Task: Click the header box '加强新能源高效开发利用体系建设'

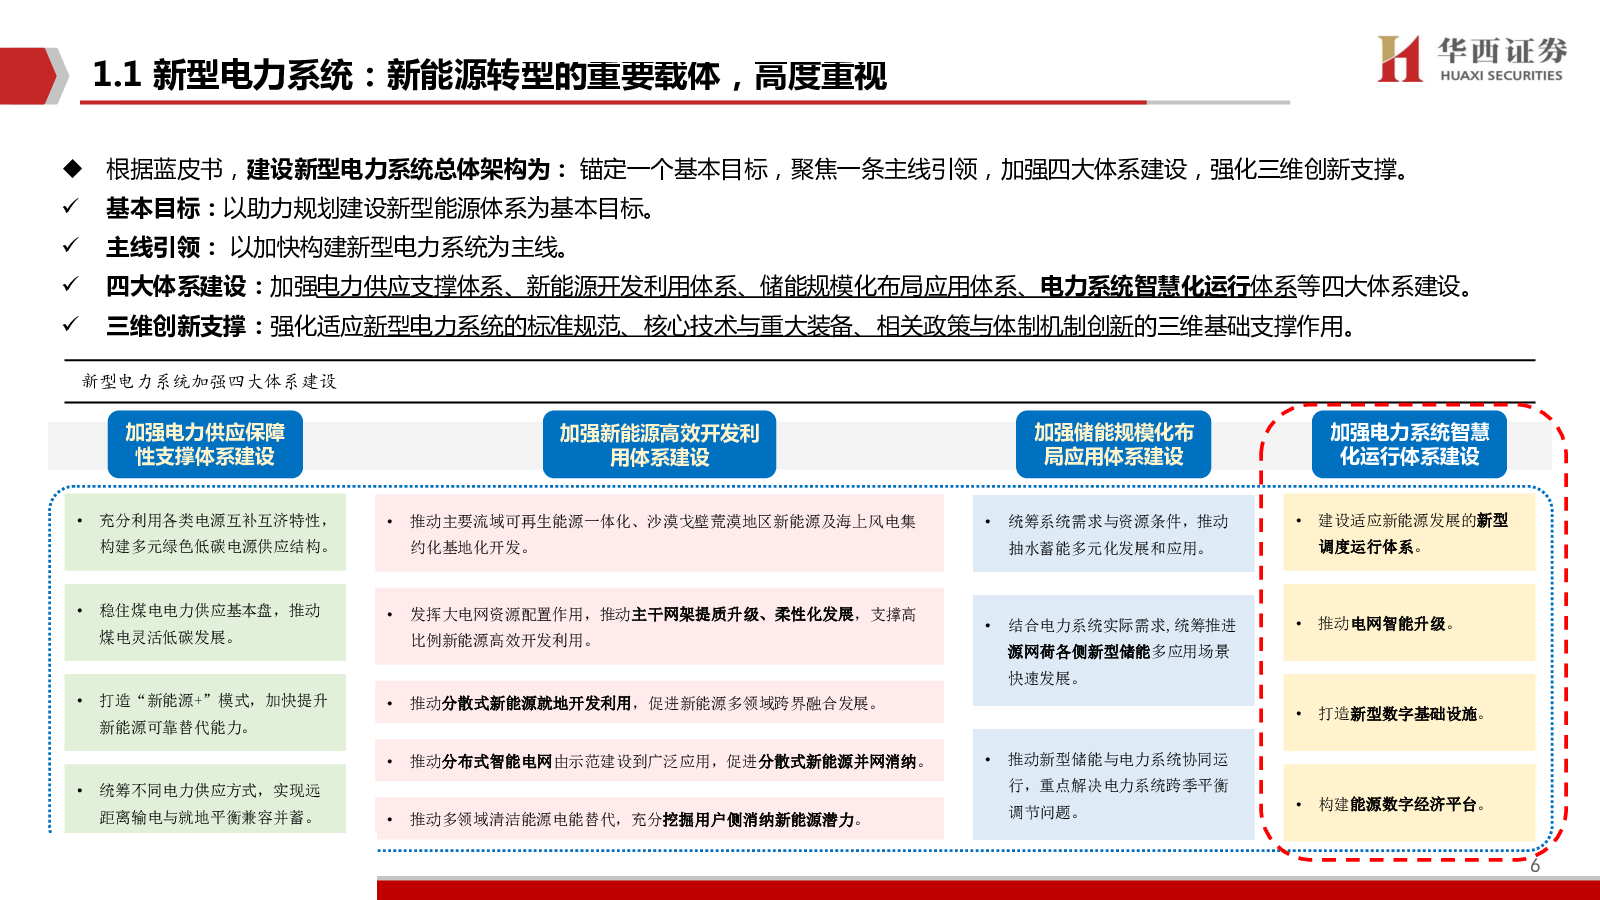Action: (659, 445)
